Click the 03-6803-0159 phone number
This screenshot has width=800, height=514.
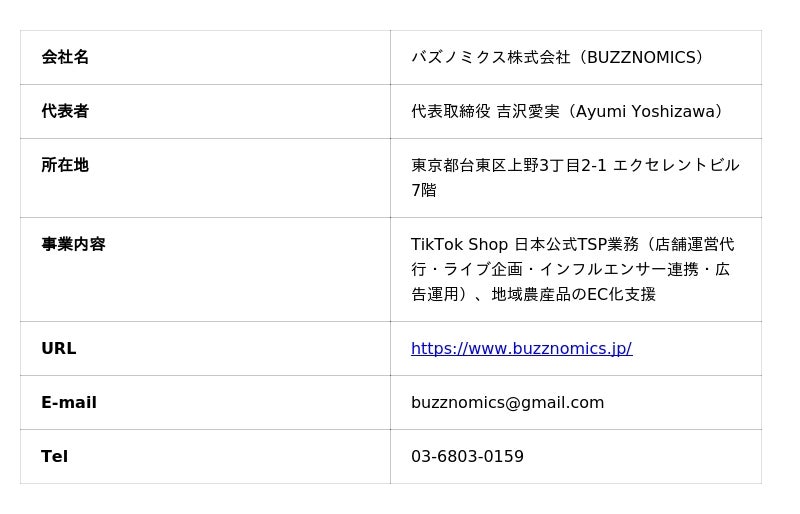coord(467,456)
